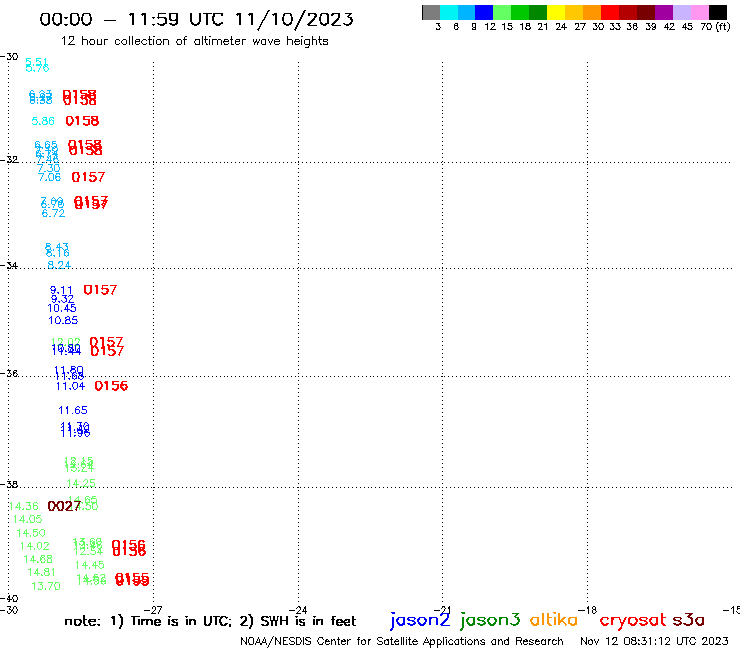Viewport: 740px width, 650px height.
Task: Click the wave height value 14.45
Action: pyautogui.click(x=90, y=565)
